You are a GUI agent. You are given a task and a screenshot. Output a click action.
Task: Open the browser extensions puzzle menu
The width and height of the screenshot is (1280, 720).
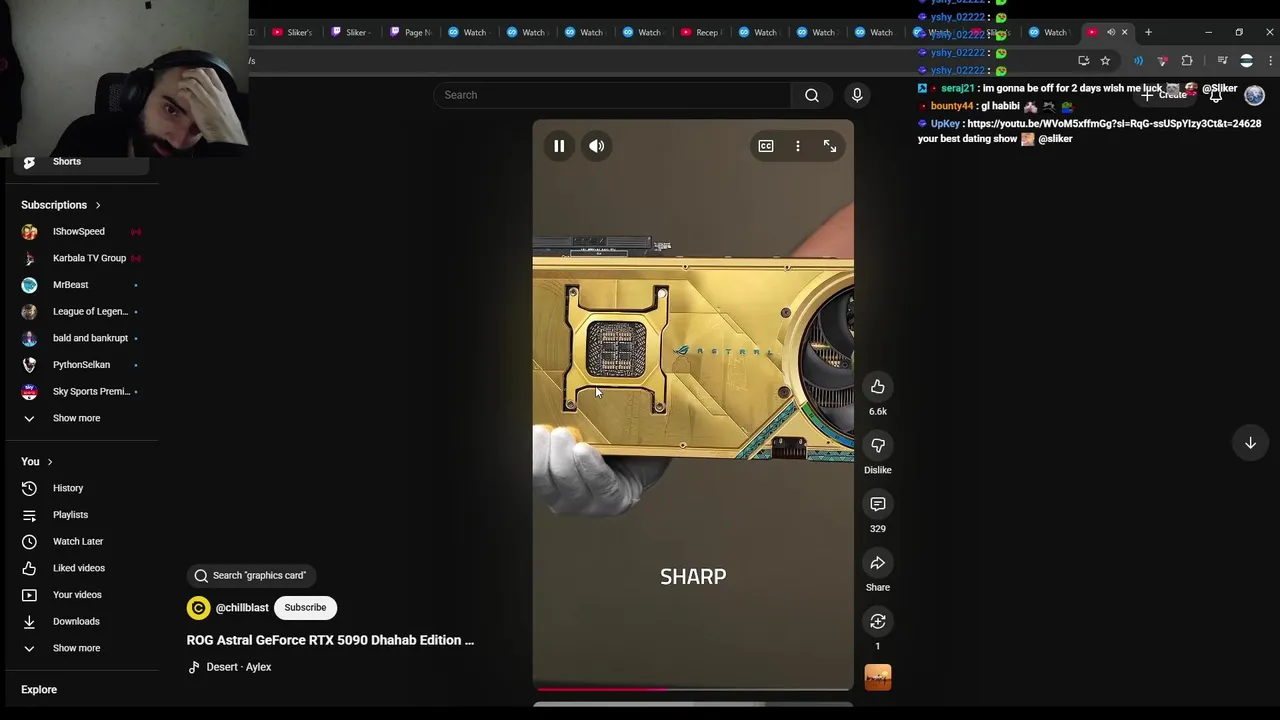pos(1187,61)
